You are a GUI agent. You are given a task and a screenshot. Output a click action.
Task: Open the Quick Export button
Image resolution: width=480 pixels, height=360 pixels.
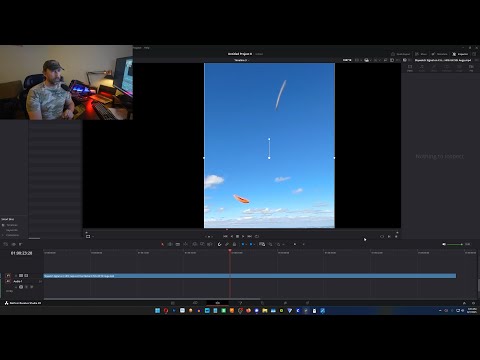[400, 54]
